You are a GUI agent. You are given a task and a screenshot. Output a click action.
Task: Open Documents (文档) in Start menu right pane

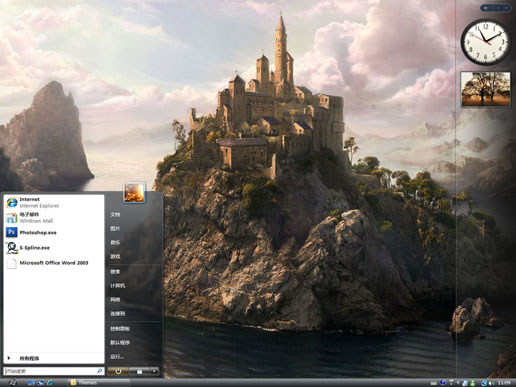tap(115, 214)
